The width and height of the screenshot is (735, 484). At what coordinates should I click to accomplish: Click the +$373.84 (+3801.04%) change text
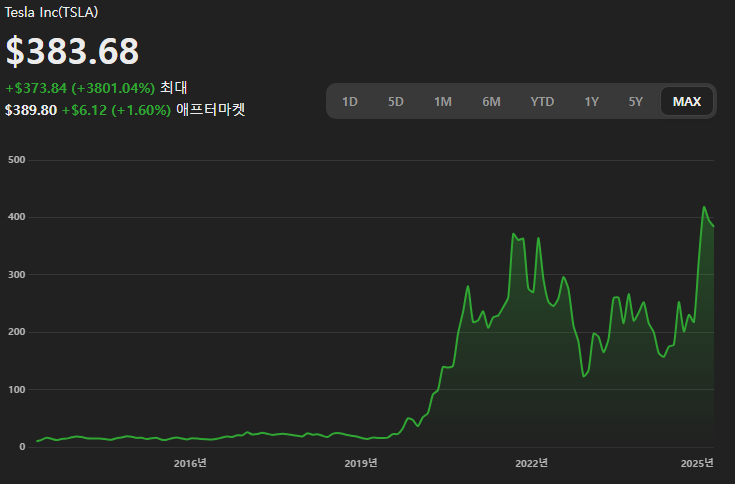pos(80,88)
